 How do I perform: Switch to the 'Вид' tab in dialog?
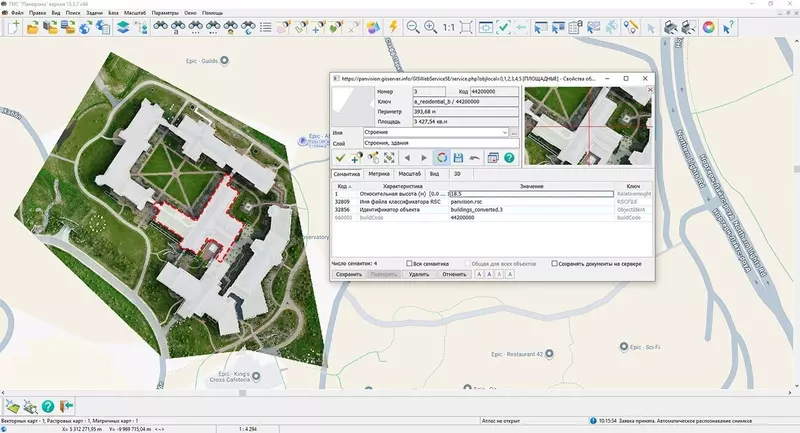[434, 174]
